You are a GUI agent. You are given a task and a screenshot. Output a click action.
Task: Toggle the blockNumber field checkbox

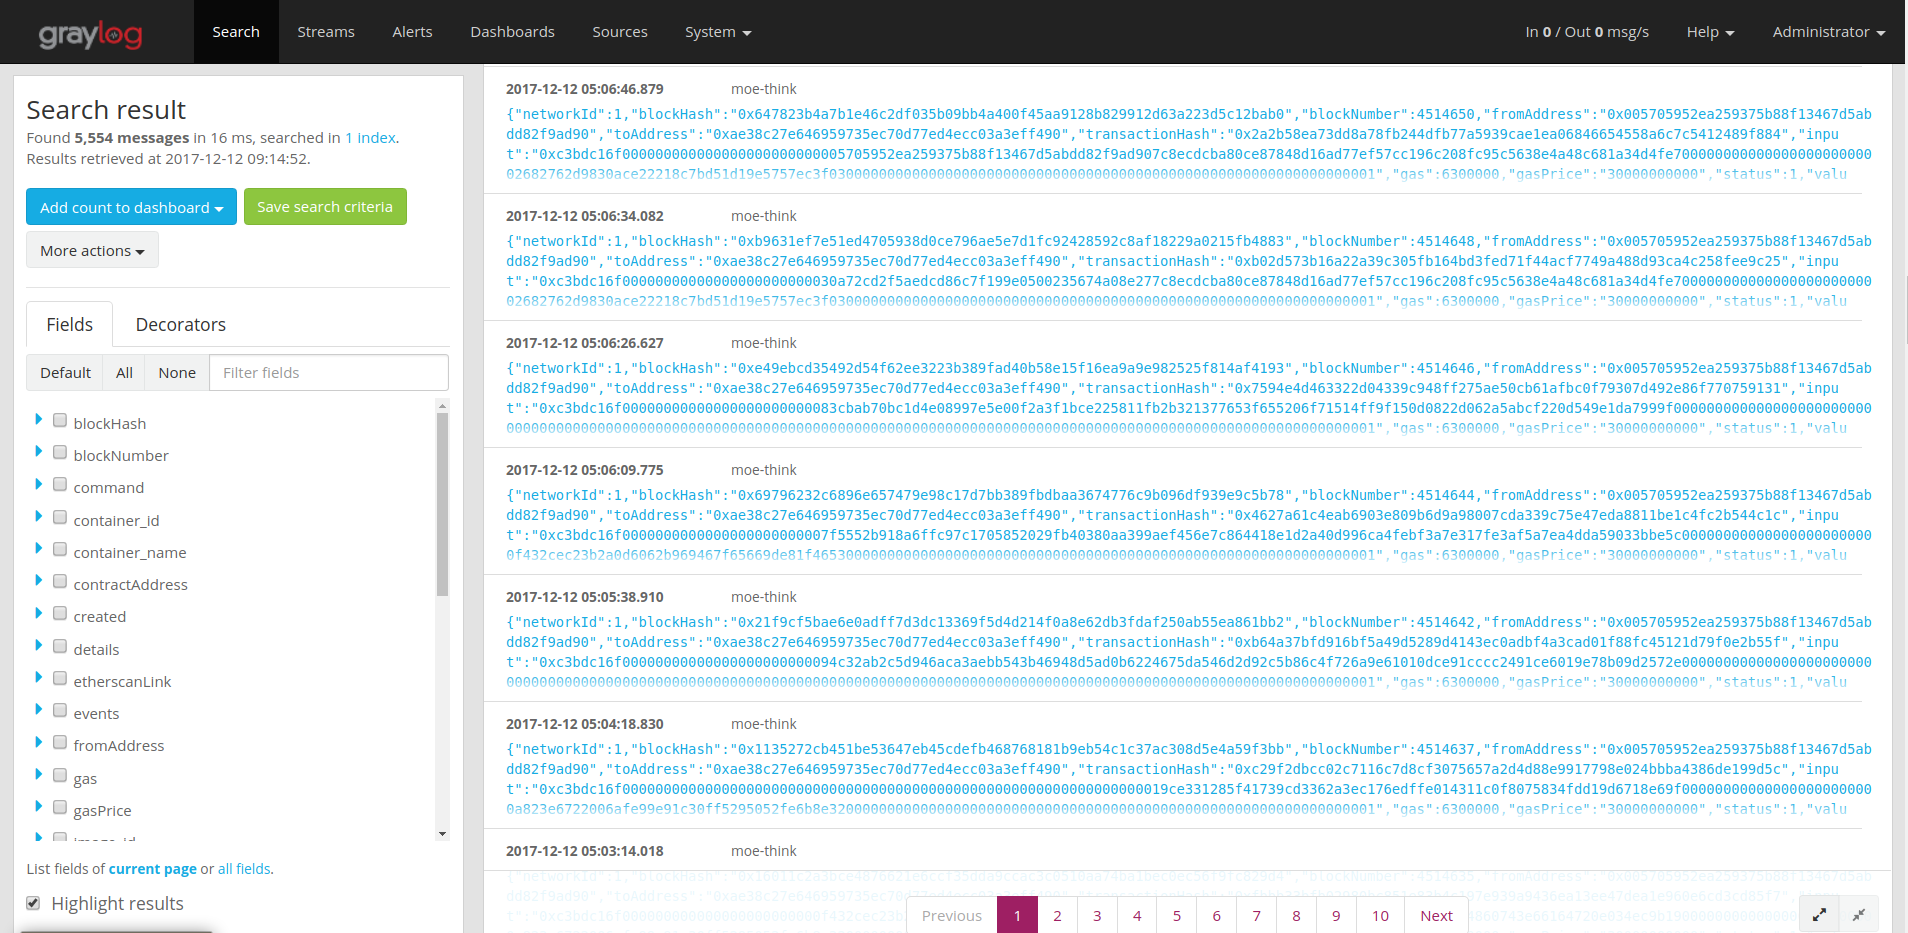coord(60,453)
